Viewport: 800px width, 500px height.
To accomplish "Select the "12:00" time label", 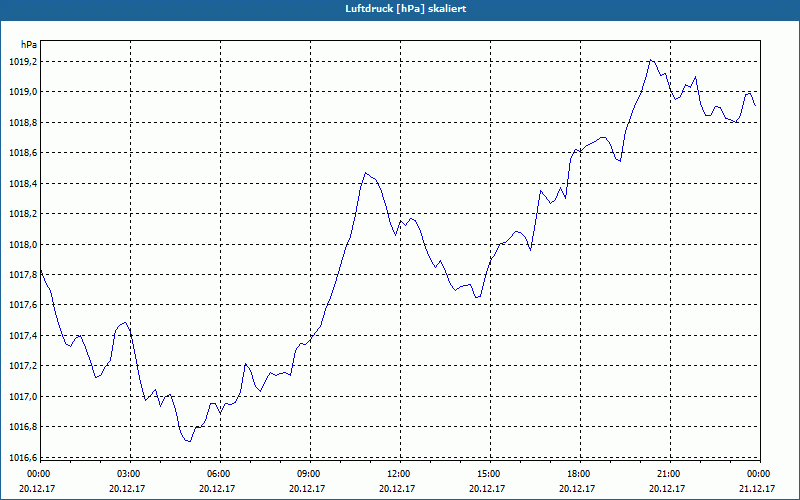I will [x=399, y=474].
